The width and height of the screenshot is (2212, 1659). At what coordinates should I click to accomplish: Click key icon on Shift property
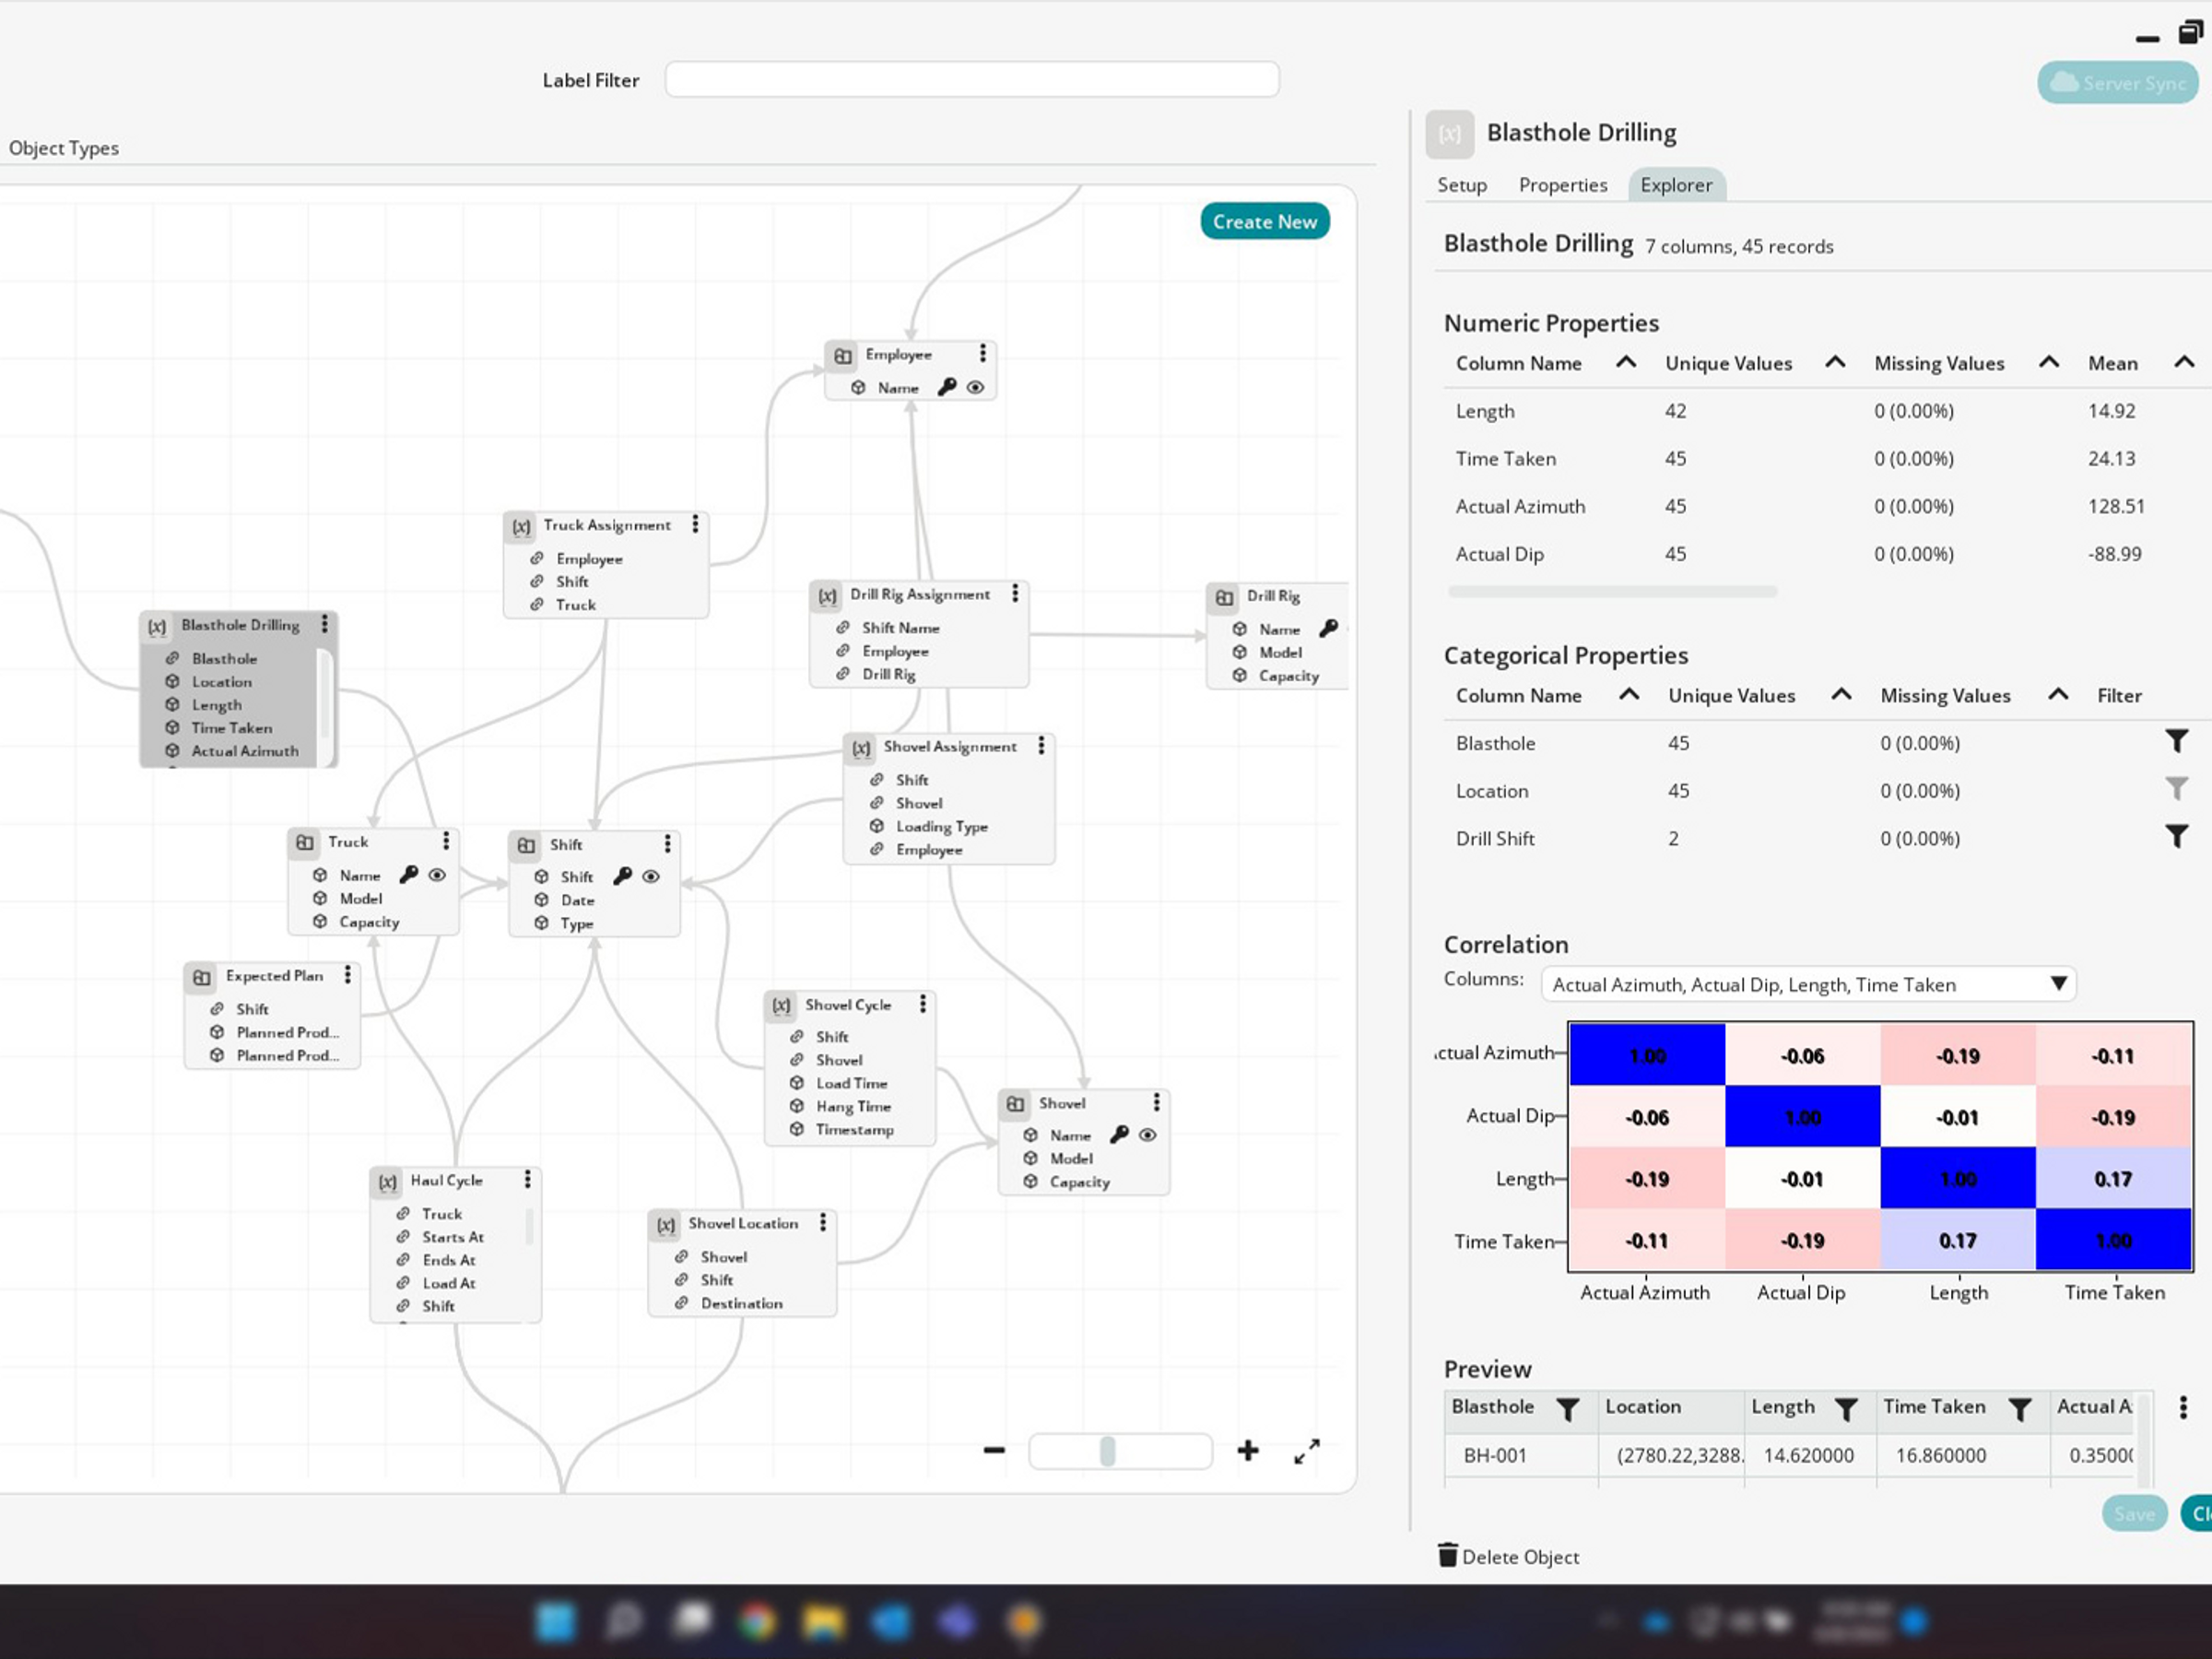[623, 877]
